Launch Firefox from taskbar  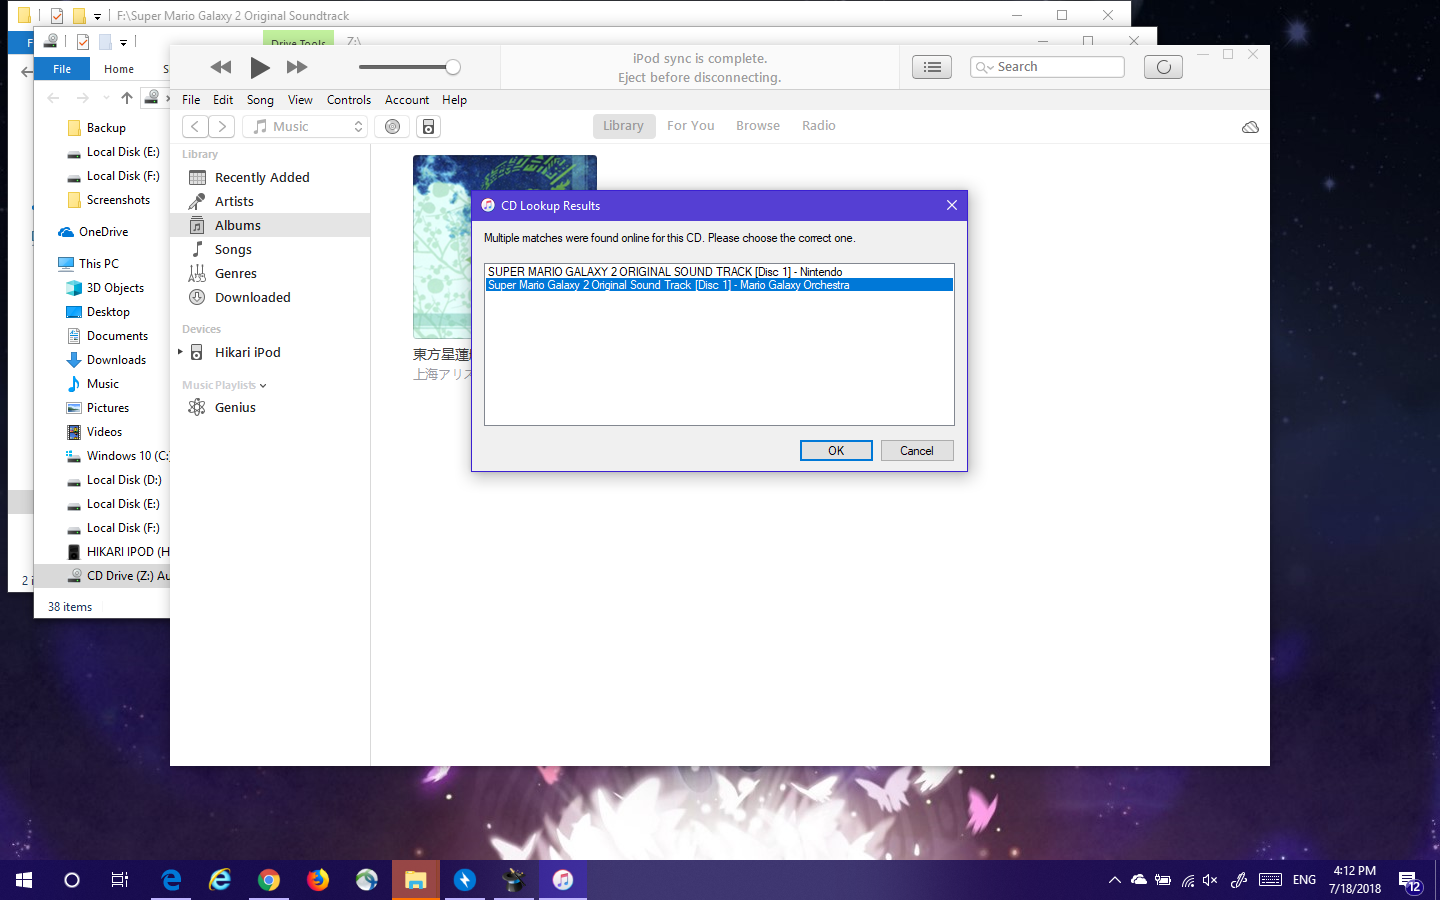click(318, 880)
